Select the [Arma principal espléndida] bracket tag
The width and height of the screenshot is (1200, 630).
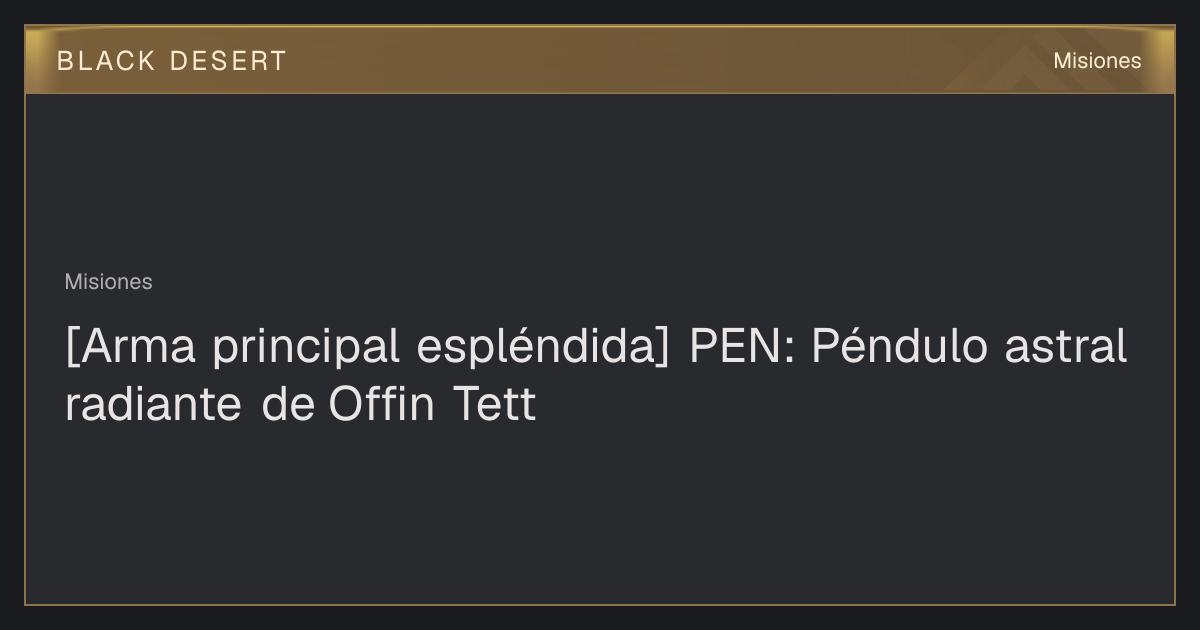(368, 347)
